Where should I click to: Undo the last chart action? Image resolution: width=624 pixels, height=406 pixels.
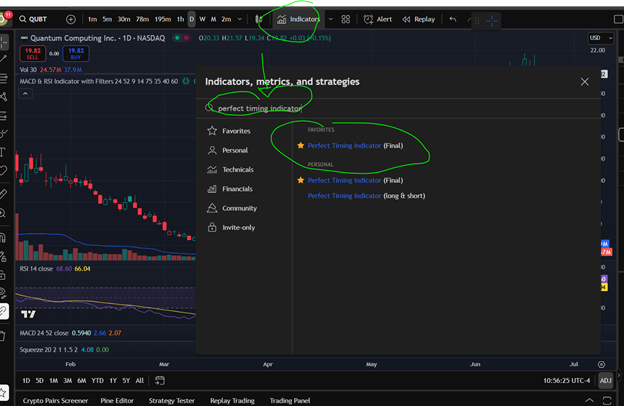point(453,19)
